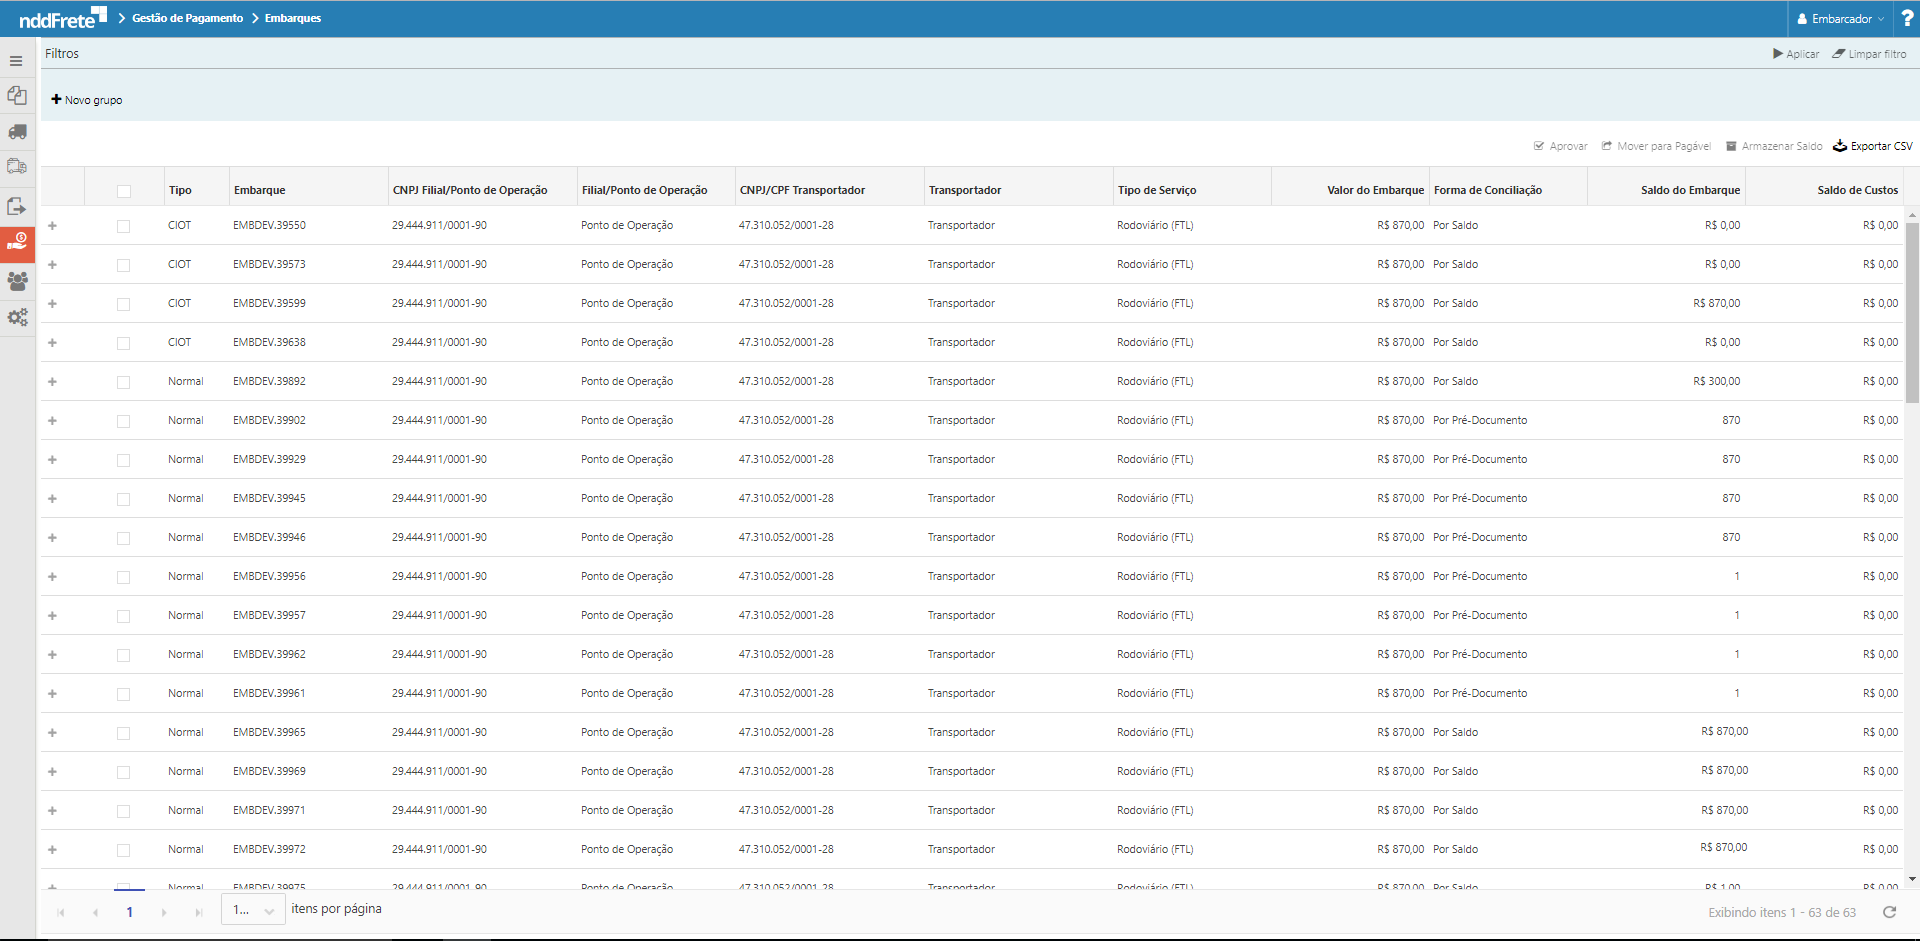
Task: Click the payment hand-with-coin sidebar icon
Action: 17,243
